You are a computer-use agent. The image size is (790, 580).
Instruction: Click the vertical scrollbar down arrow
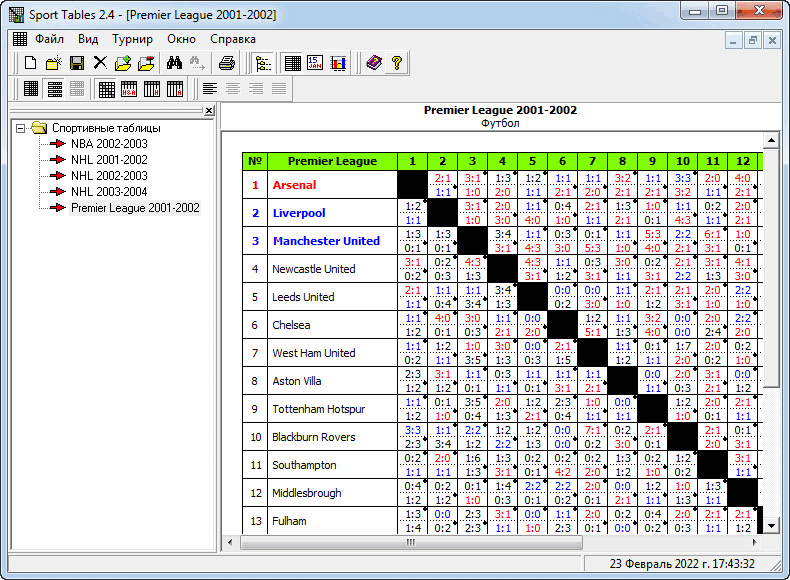(x=771, y=526)
